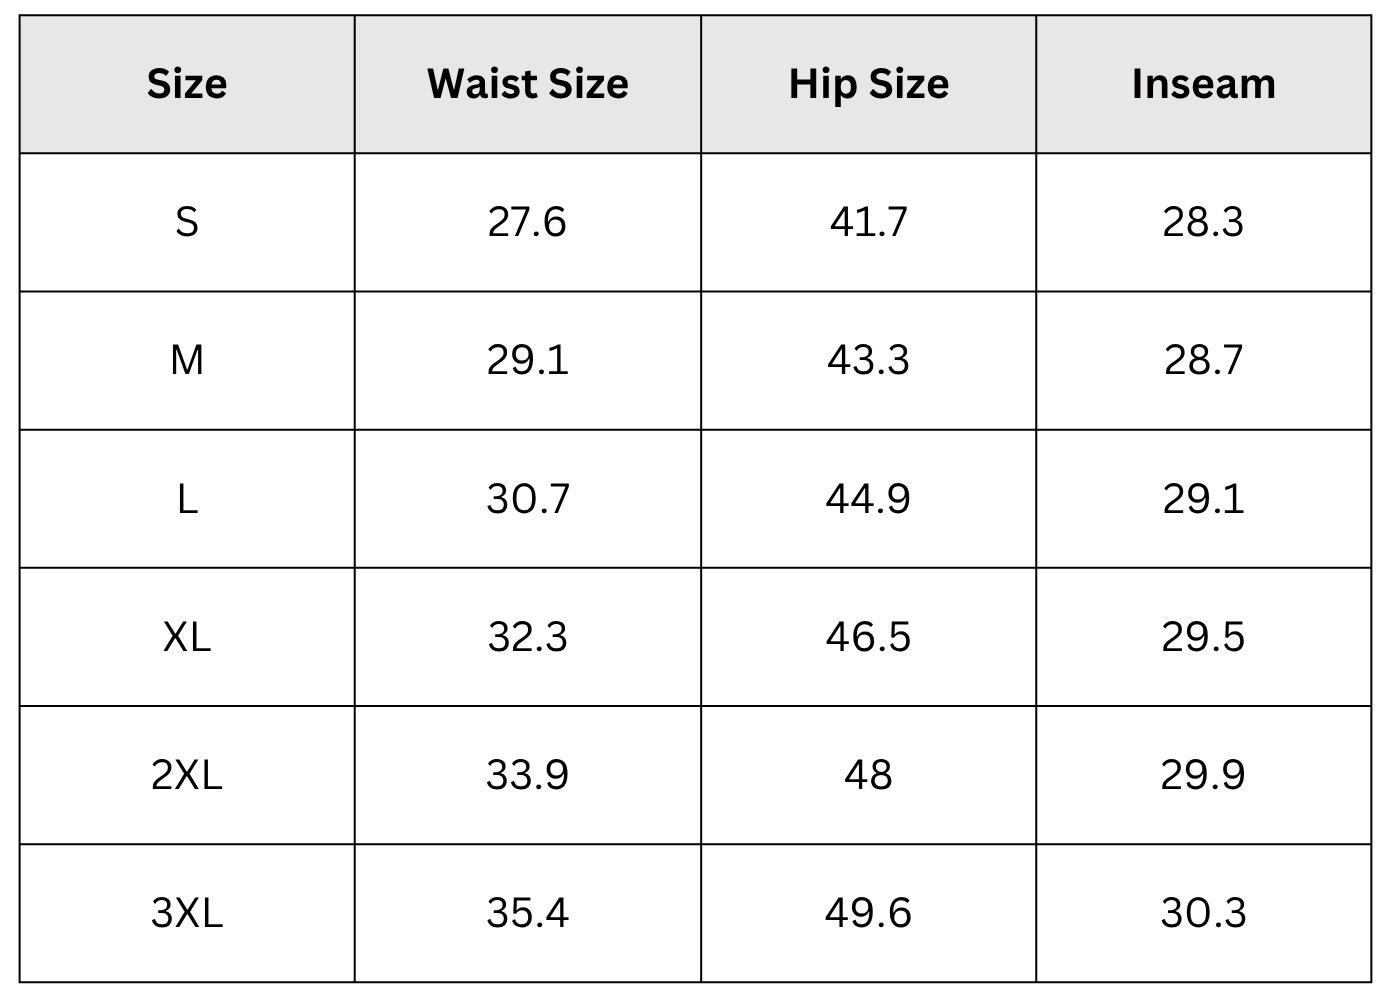Click the inseam value 29.9
This screenshot has height=1000, width=1400.
[x=1204, y=774]
